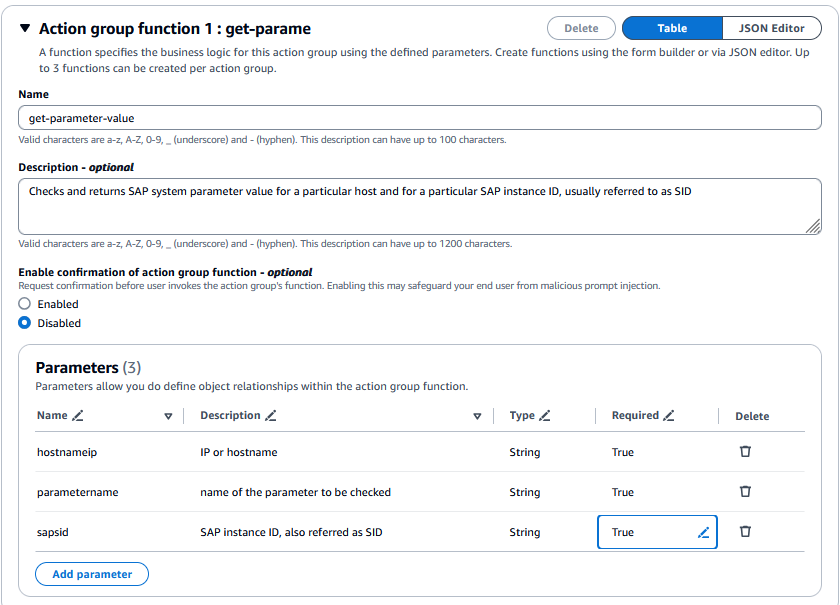Click edit pencil icon beside Required column header

669,416
